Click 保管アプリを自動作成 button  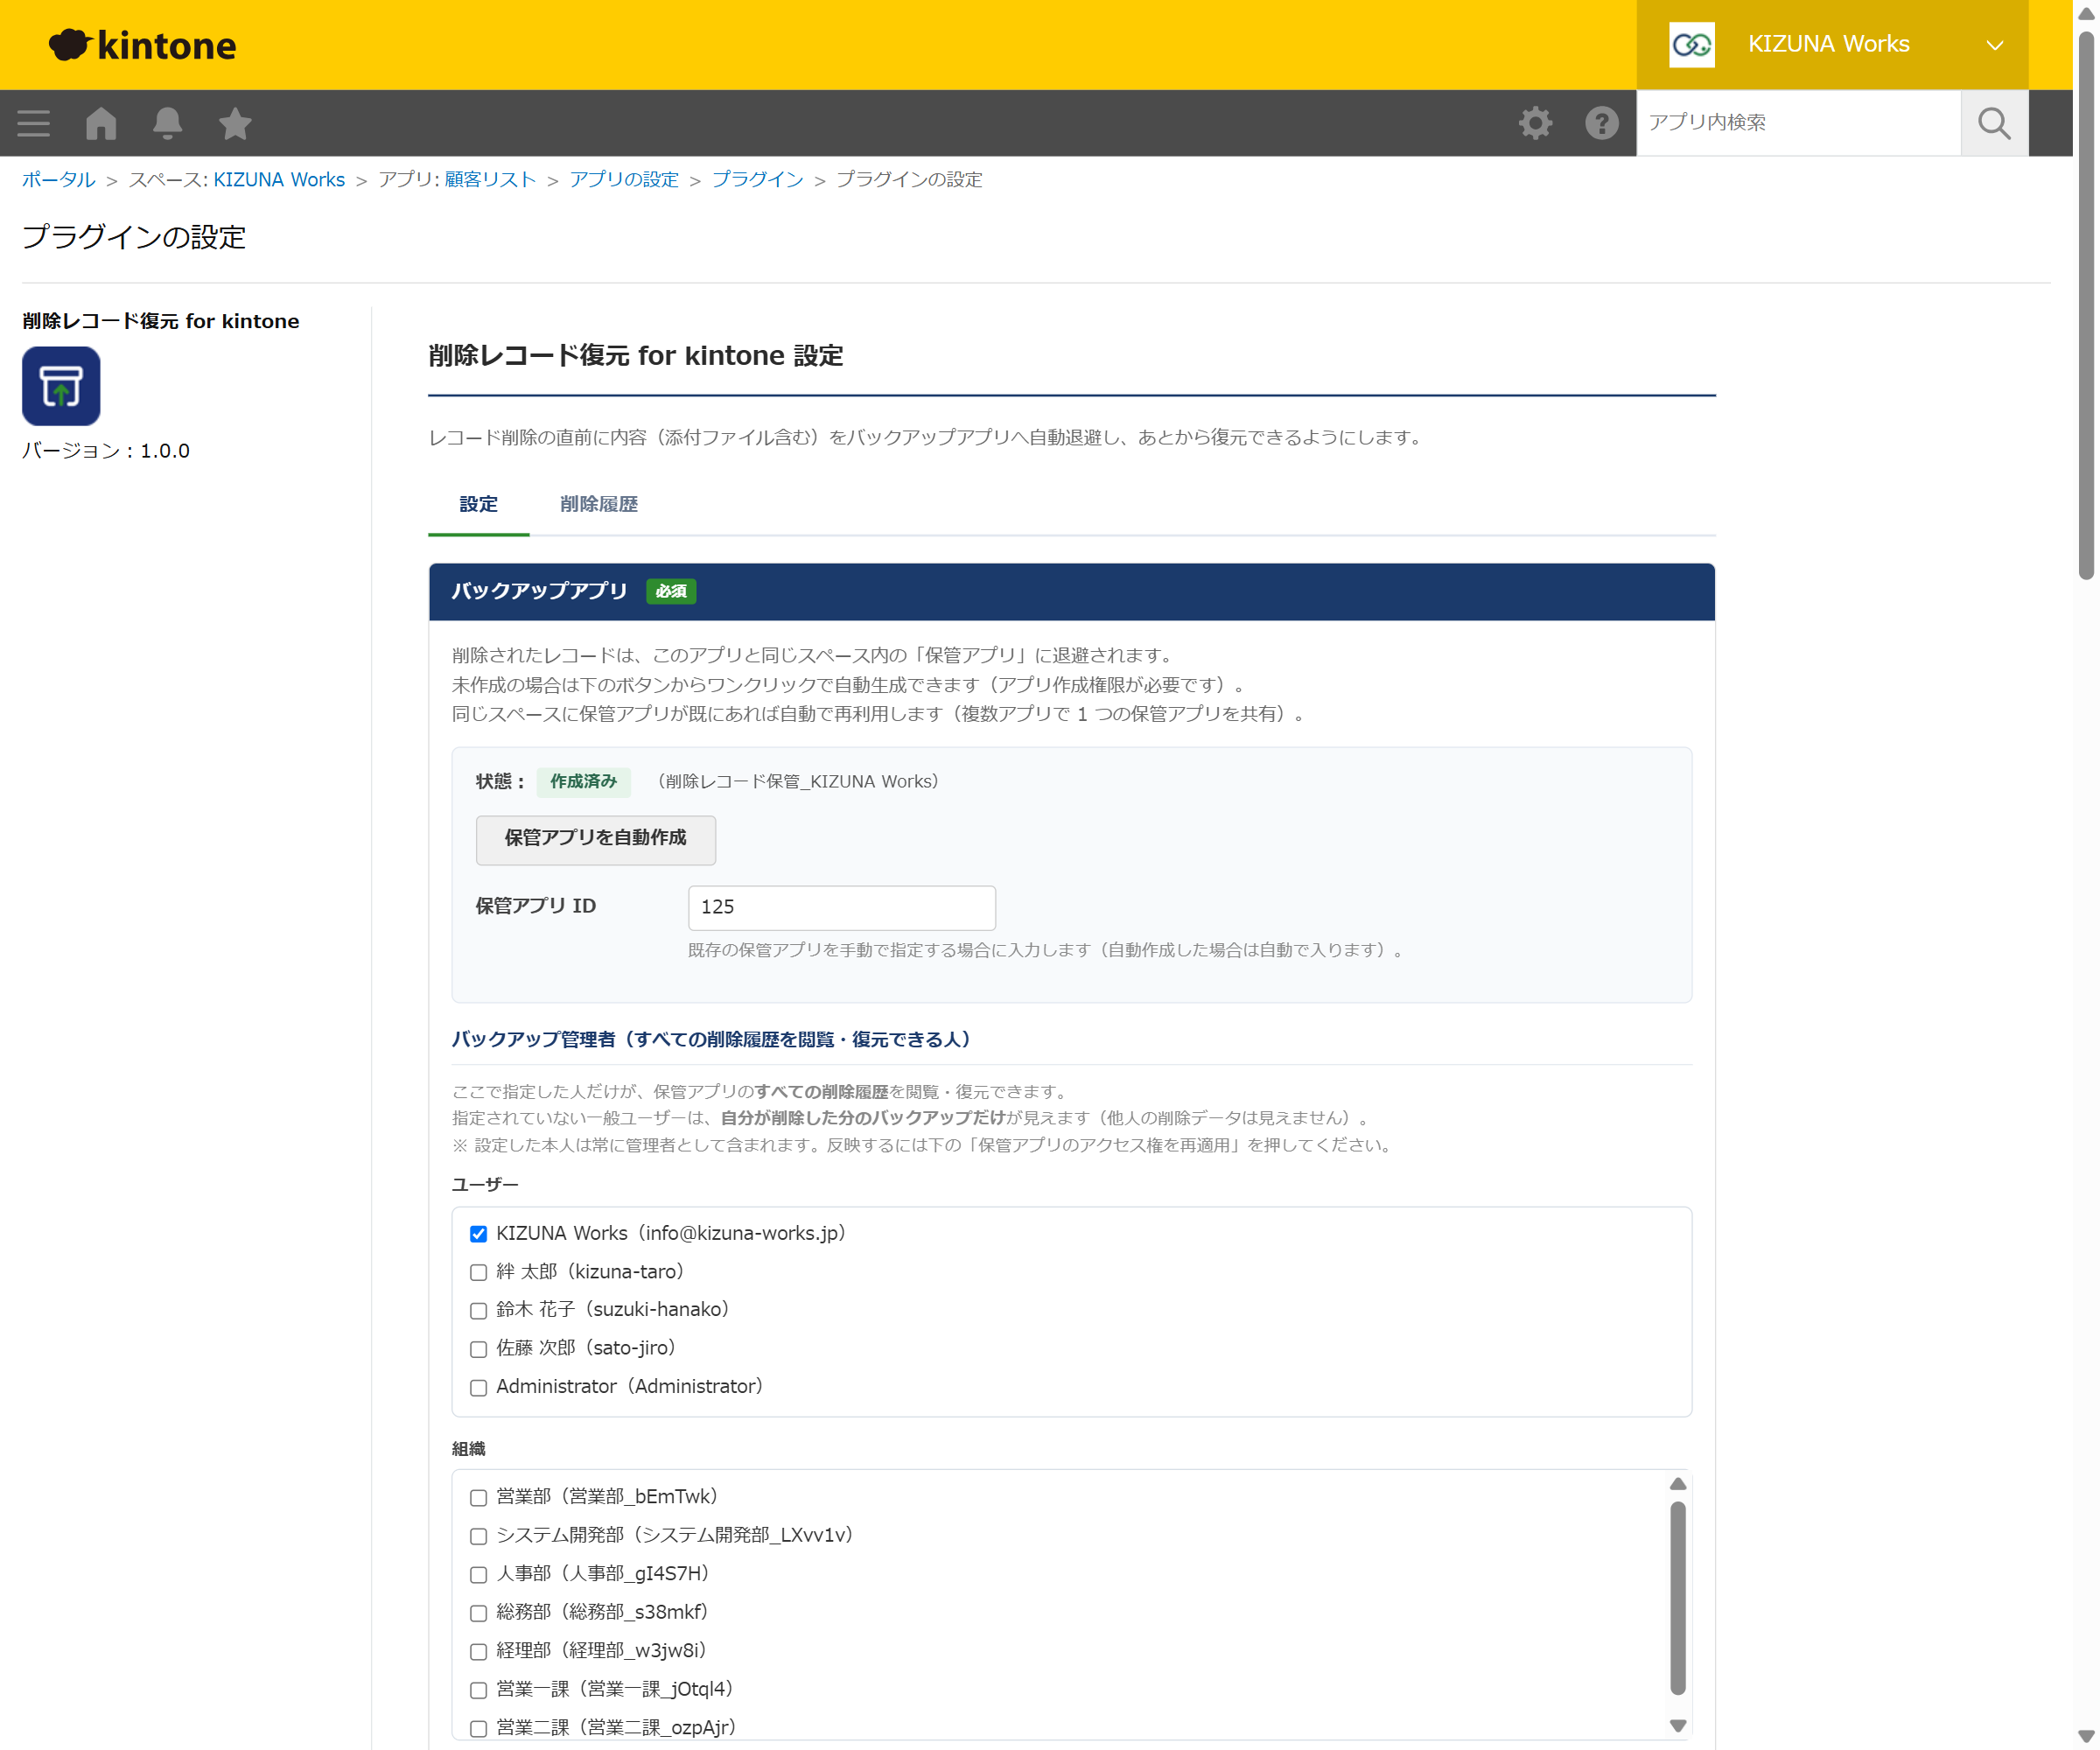pos(595,839)
